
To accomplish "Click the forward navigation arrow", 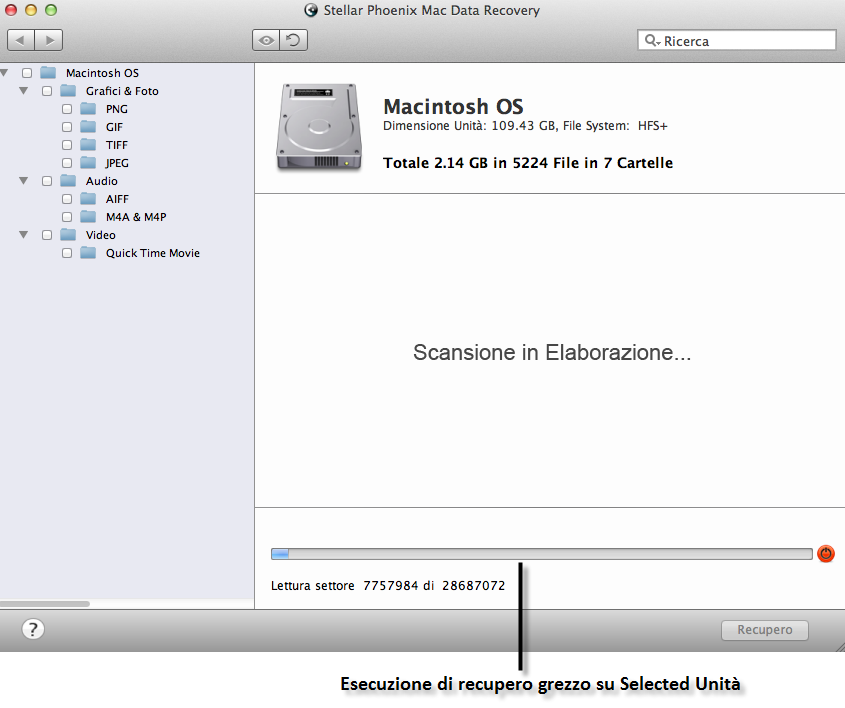I will 49,40.
